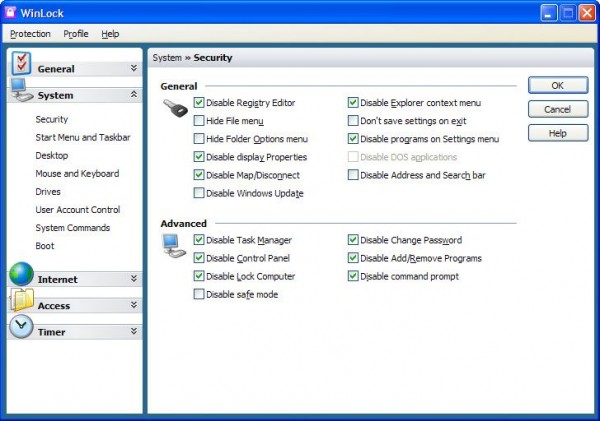Screen dimensions: 600x421
Task: Uncheck Disable Explorer context menu
Action: pyautogui.click(x=353, y=103)
